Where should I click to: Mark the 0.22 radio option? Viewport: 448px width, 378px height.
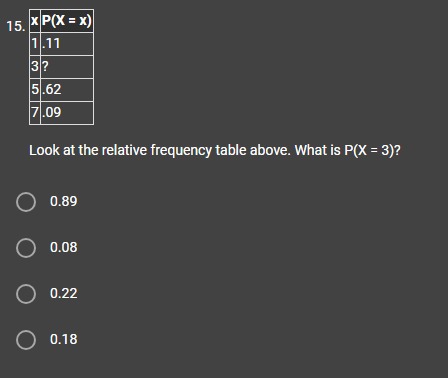(x=26, y=294)
